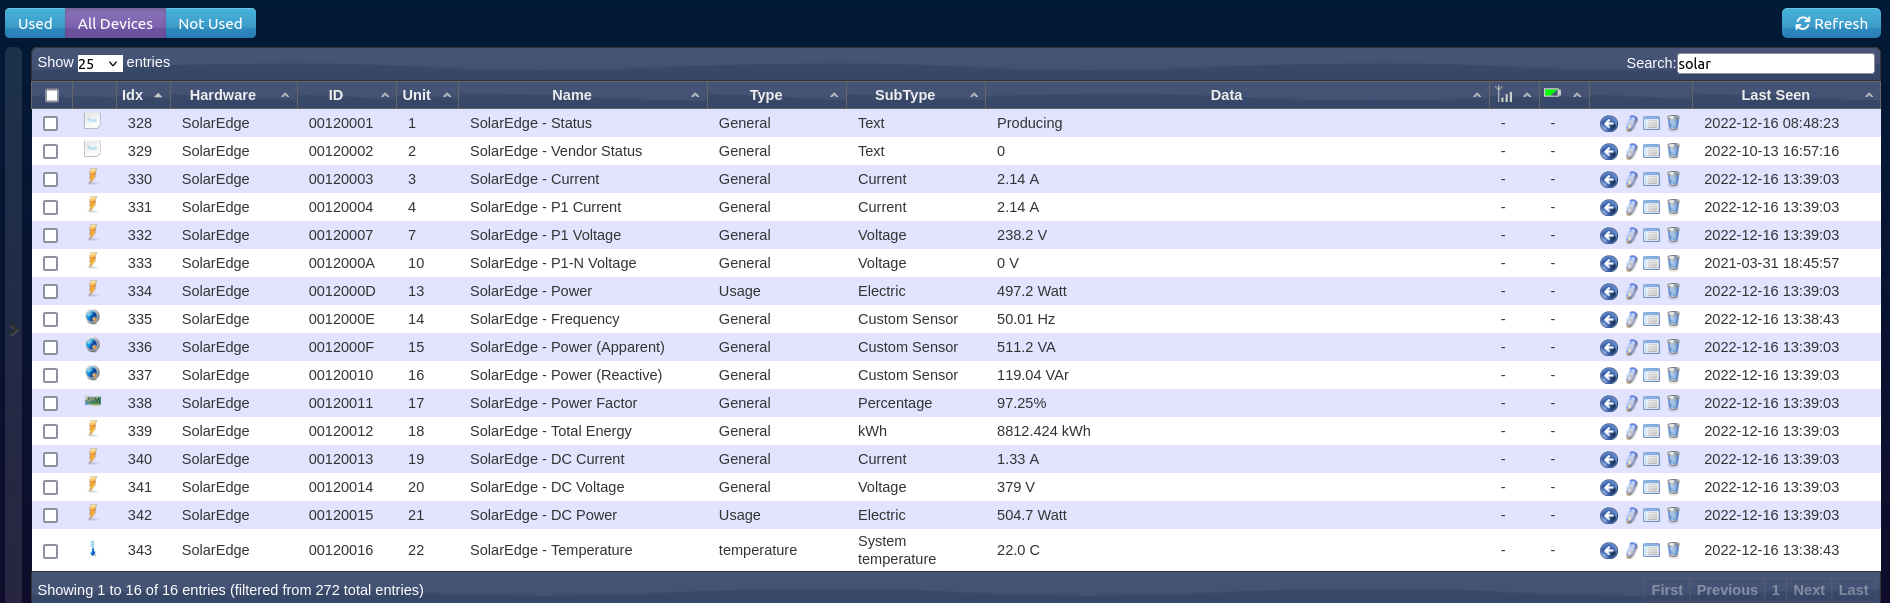Show the log for SolarEdge - Power device
Image resolution: width=1890 pixels, height=603 pixels.
pos(1652,292)
